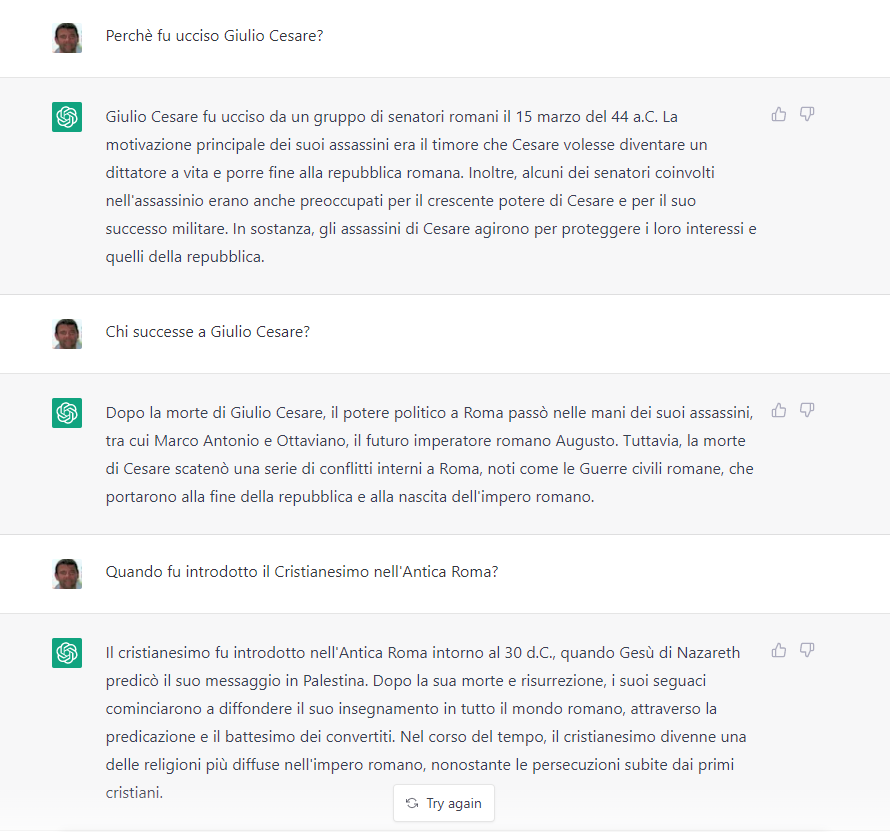
Task: Thumbs up the Giulio Cesare assassination answer
Action: 779,114
